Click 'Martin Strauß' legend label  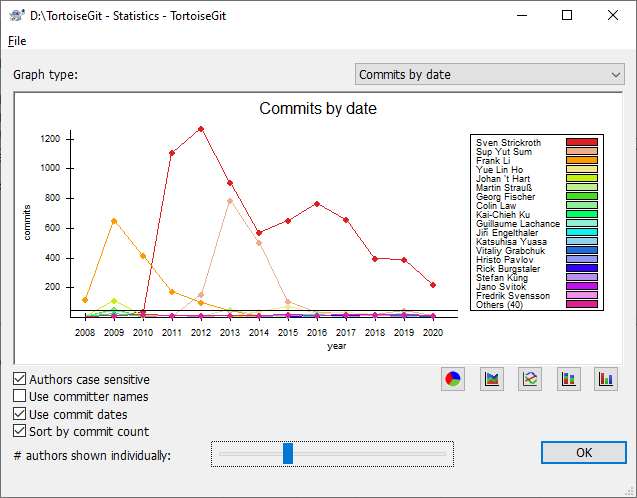(504, 188)
